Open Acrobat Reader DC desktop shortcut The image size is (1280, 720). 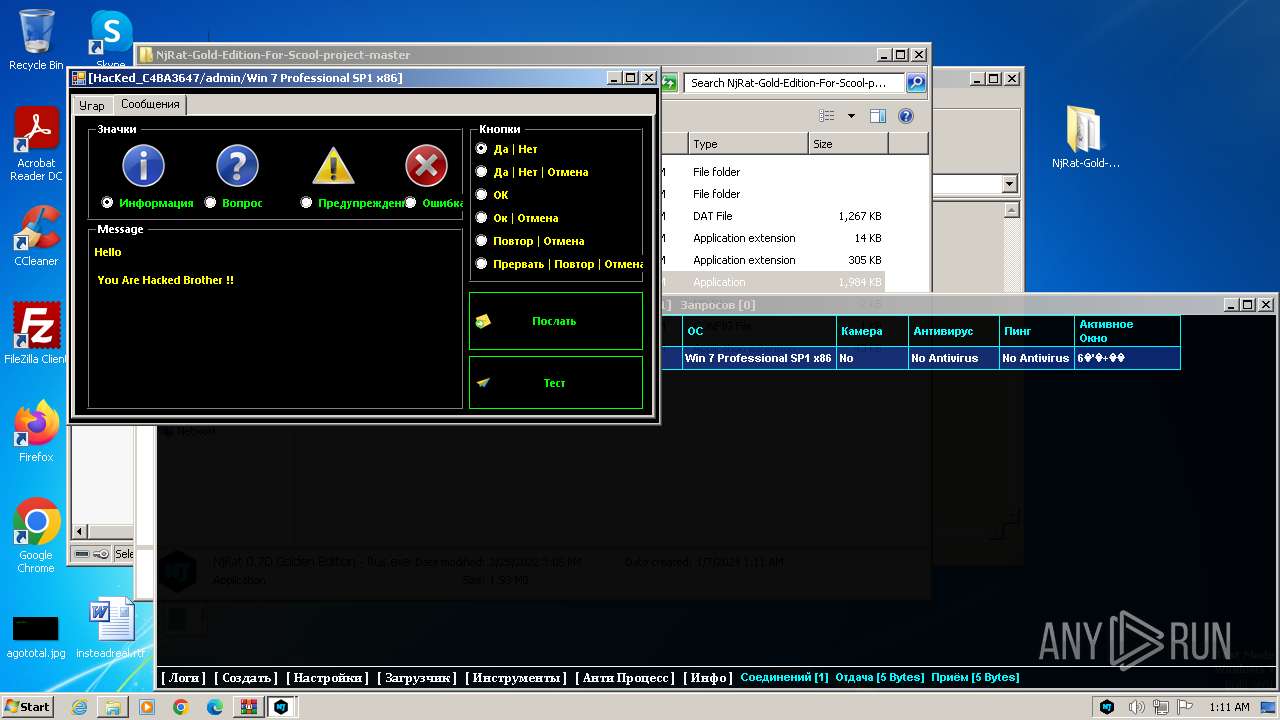36,144
